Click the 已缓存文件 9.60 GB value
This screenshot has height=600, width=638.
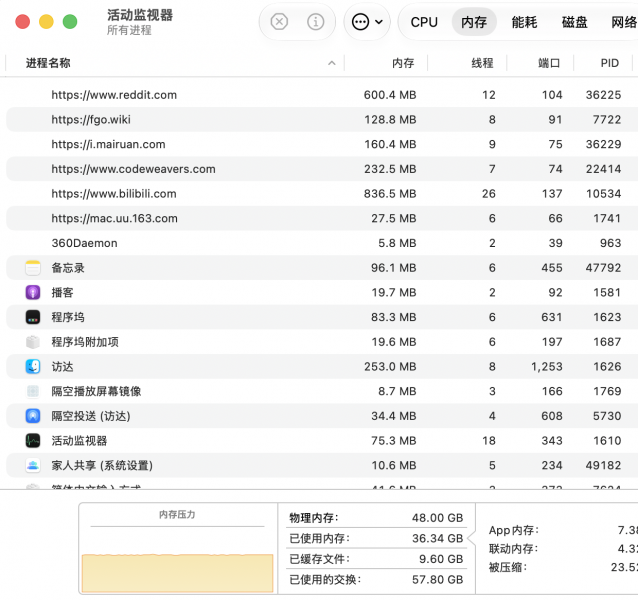point(441,559)
